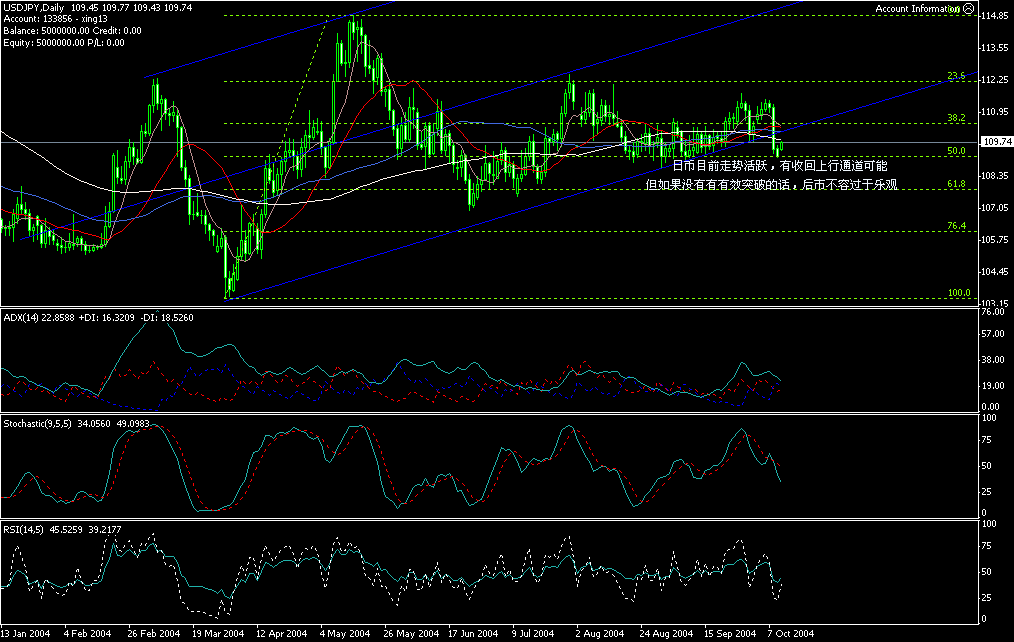Click the 4 Feb 2004 date label
This screenshot has width=1014, height=642.
(x=87, y=634)
